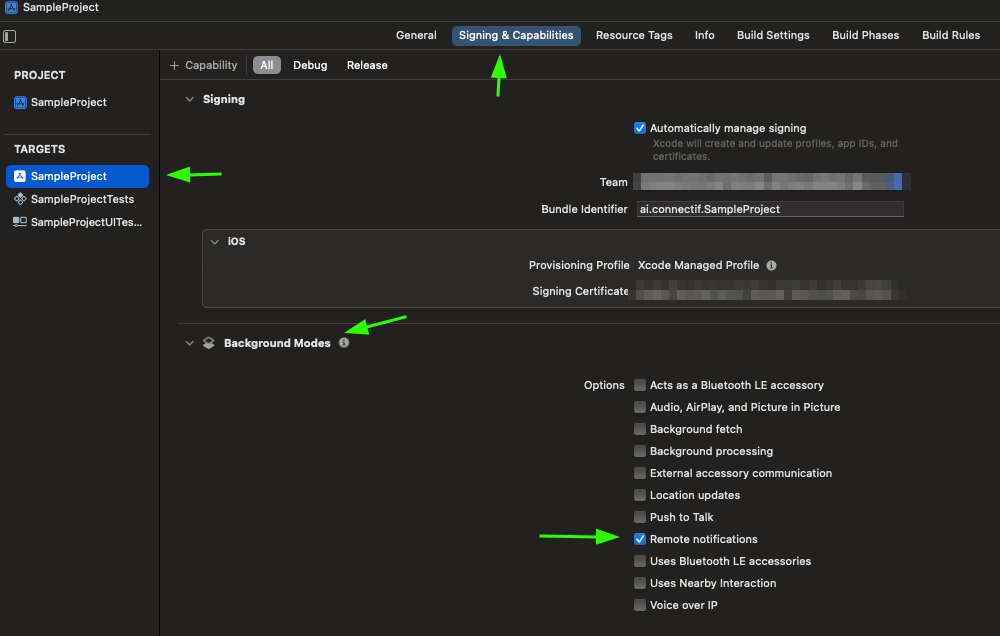Click the SampleProject project file icon
1000x636 pixels.
click(20, 102)
